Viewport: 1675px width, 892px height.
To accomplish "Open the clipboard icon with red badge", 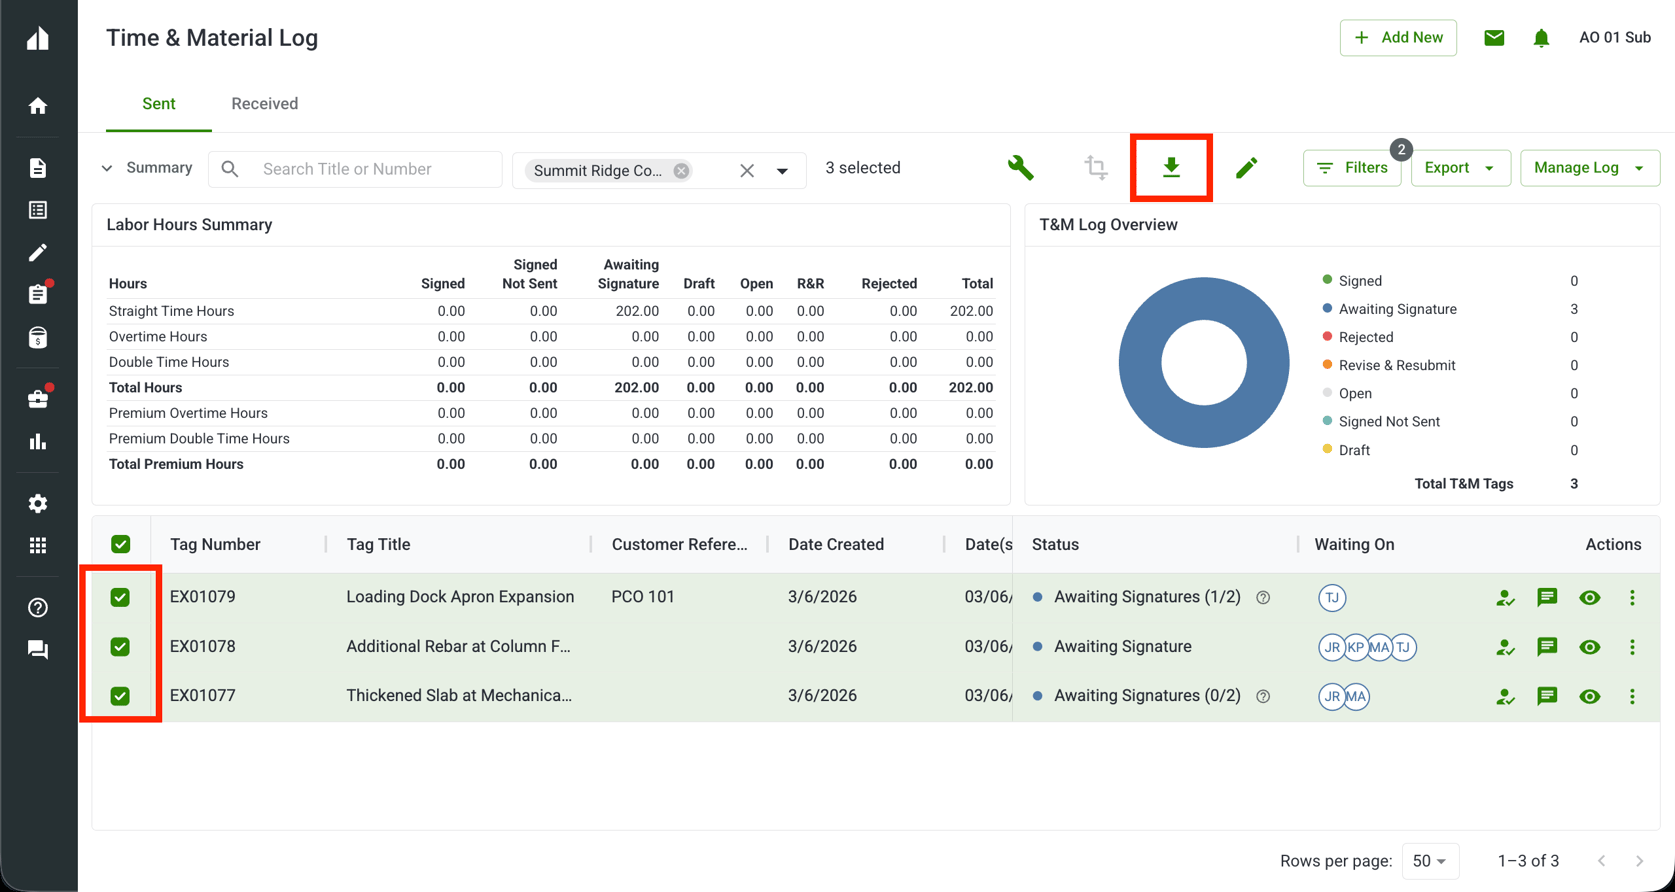I will [38, 294].
